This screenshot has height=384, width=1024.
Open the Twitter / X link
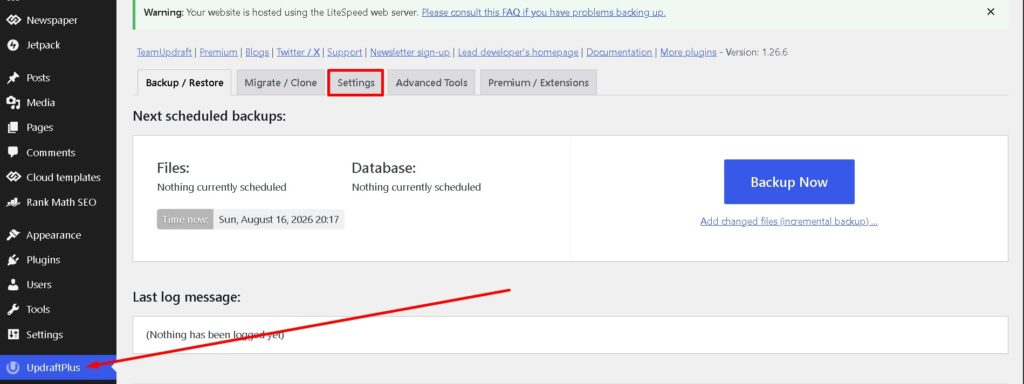tap(298, 52)
